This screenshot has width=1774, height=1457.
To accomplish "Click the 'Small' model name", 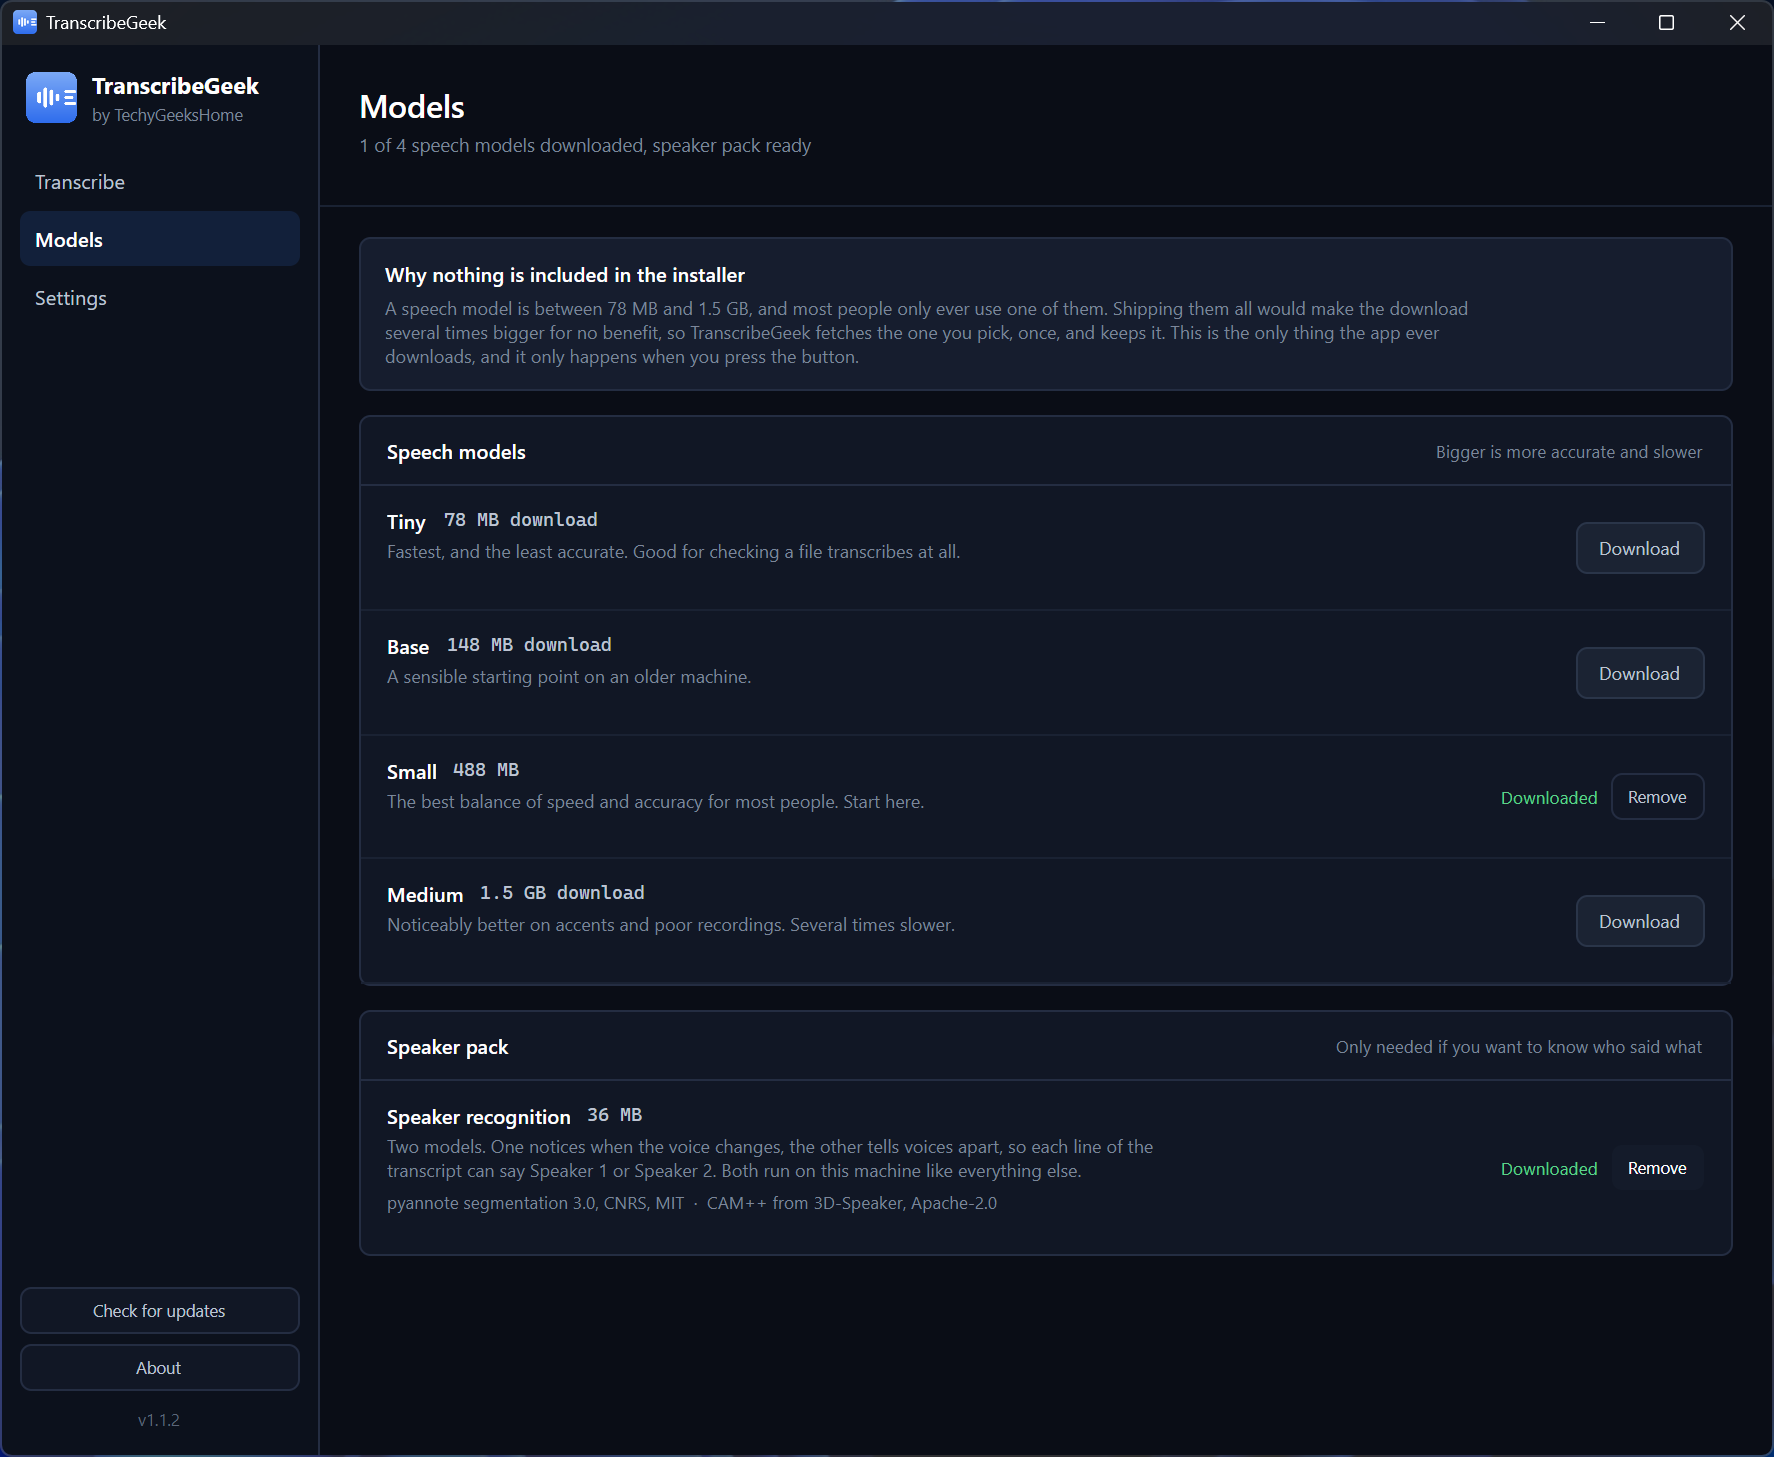I will tap(412, 772).
